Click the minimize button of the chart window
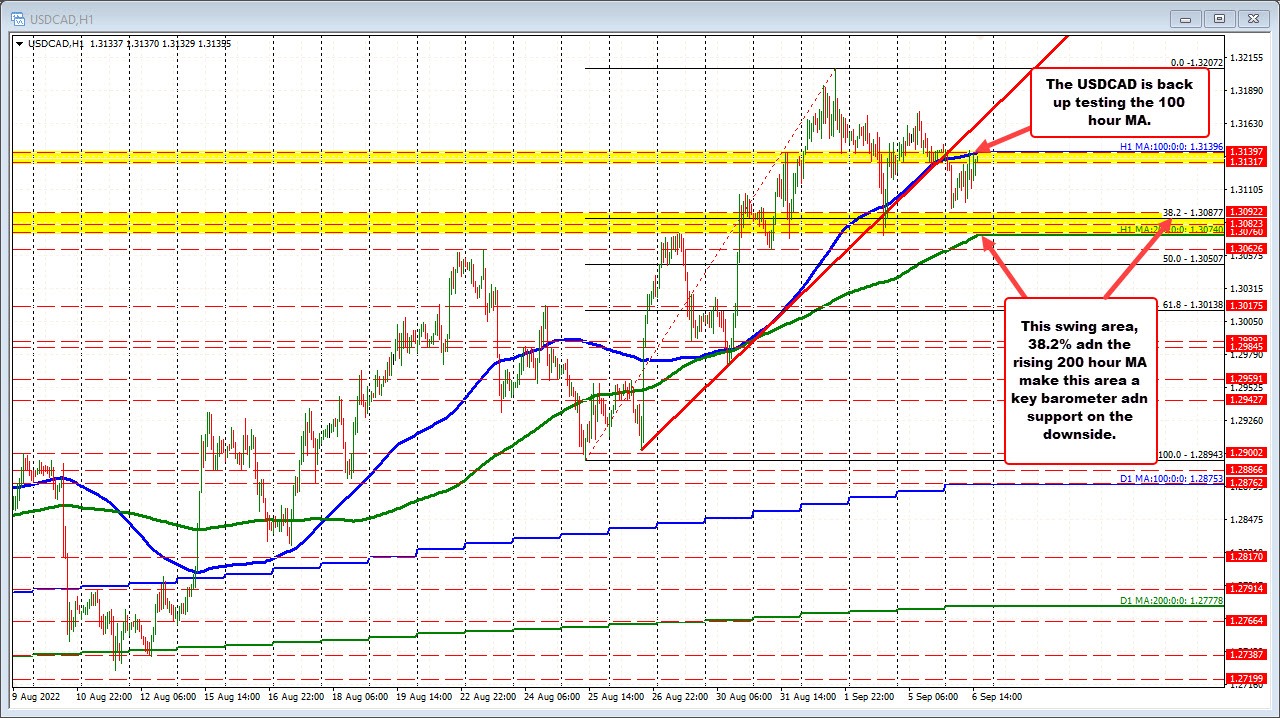 pos(1184,18)
